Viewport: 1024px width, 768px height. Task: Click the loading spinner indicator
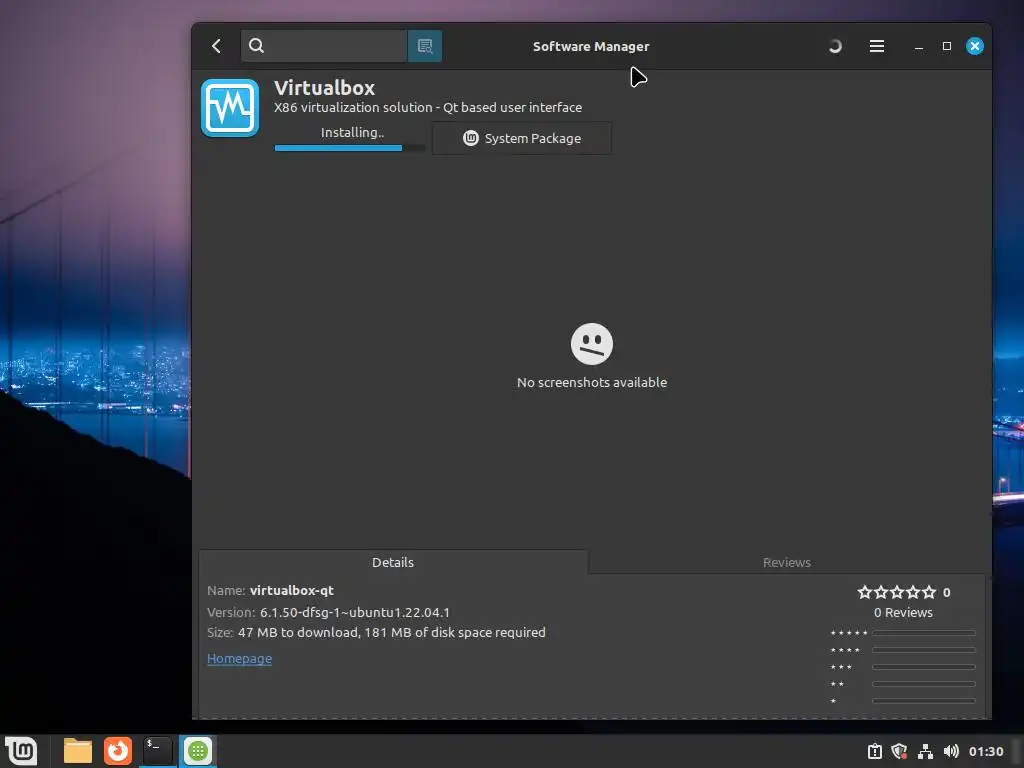(x=835, y=46)
